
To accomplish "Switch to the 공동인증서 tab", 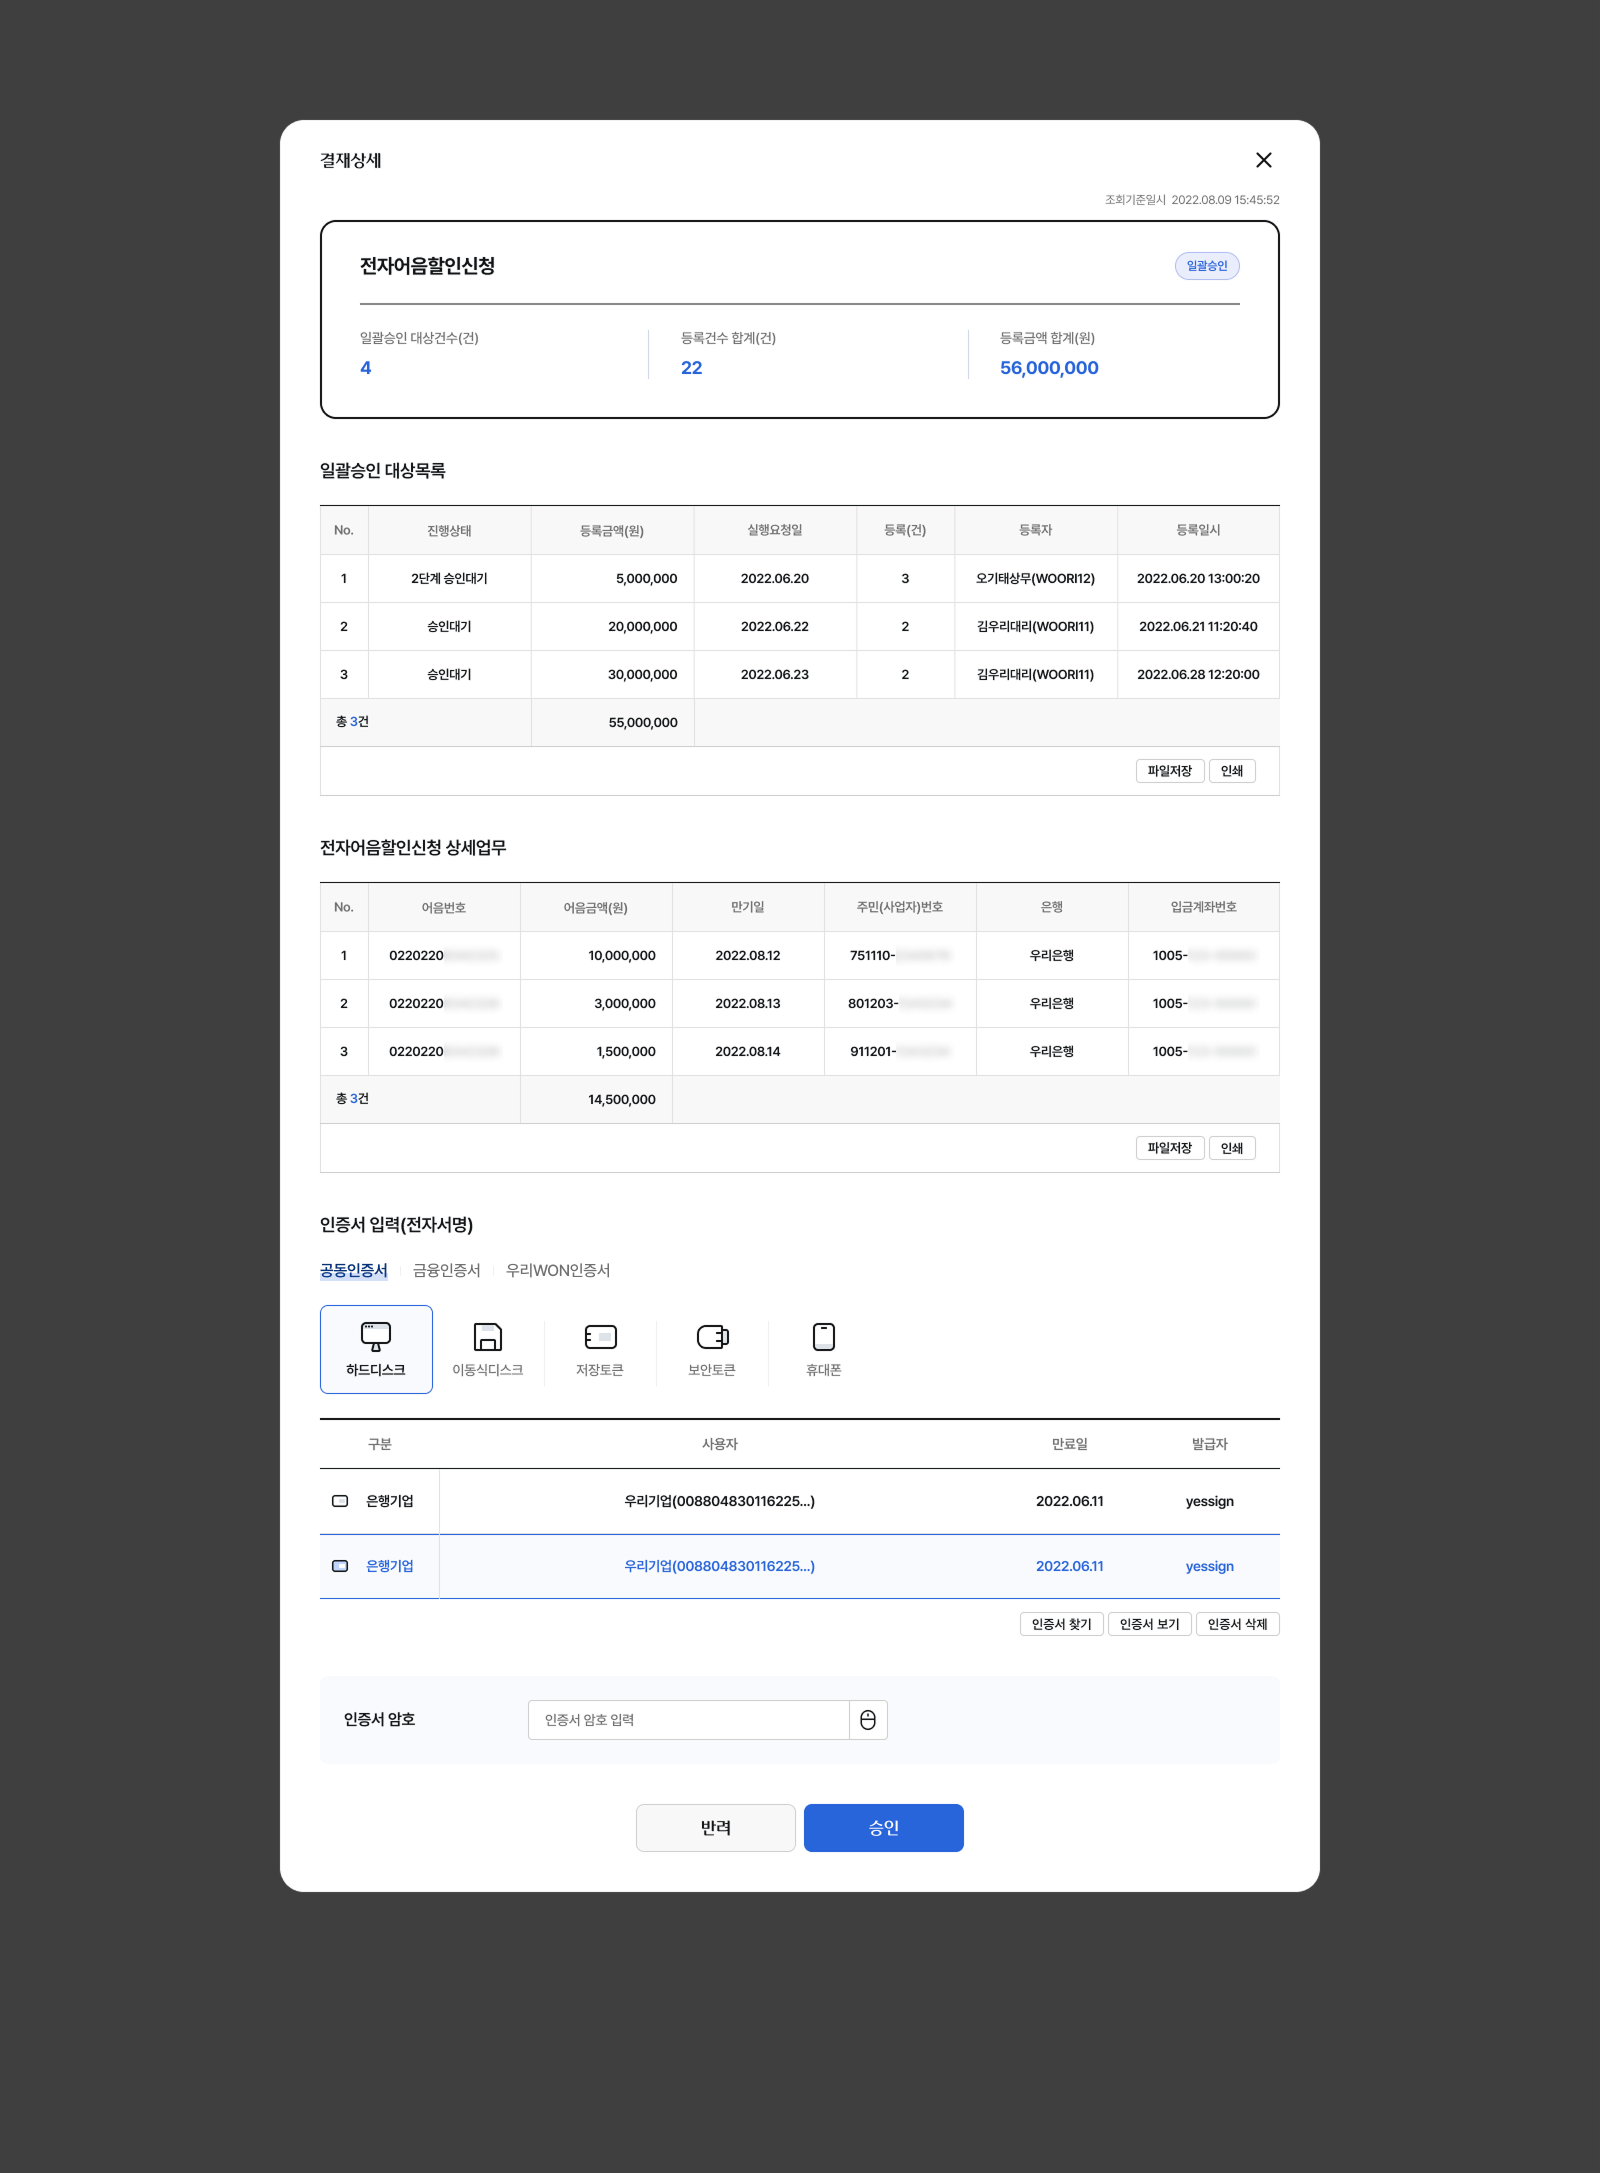I will tap(353, 1270).
